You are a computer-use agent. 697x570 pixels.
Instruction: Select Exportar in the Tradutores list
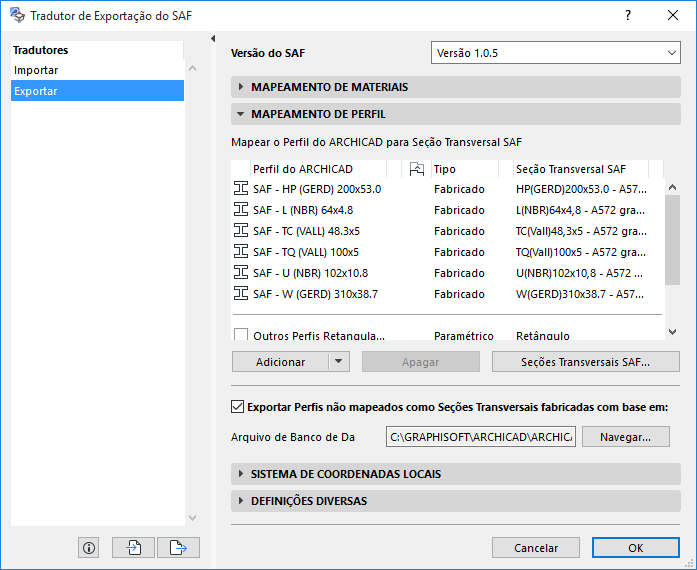pyautogui.click(x=97, y=91)
